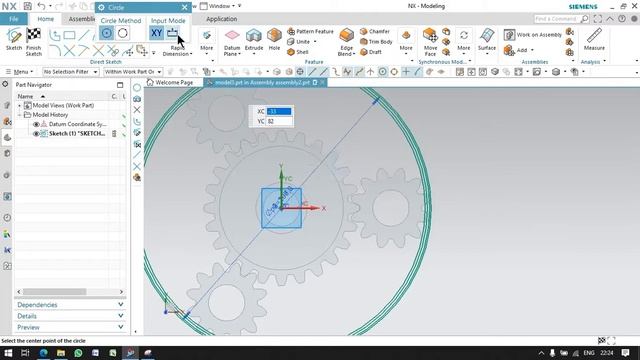Open the Welcome Page tab
This screenshot has width=640, height=360.
tap(170, 82)
